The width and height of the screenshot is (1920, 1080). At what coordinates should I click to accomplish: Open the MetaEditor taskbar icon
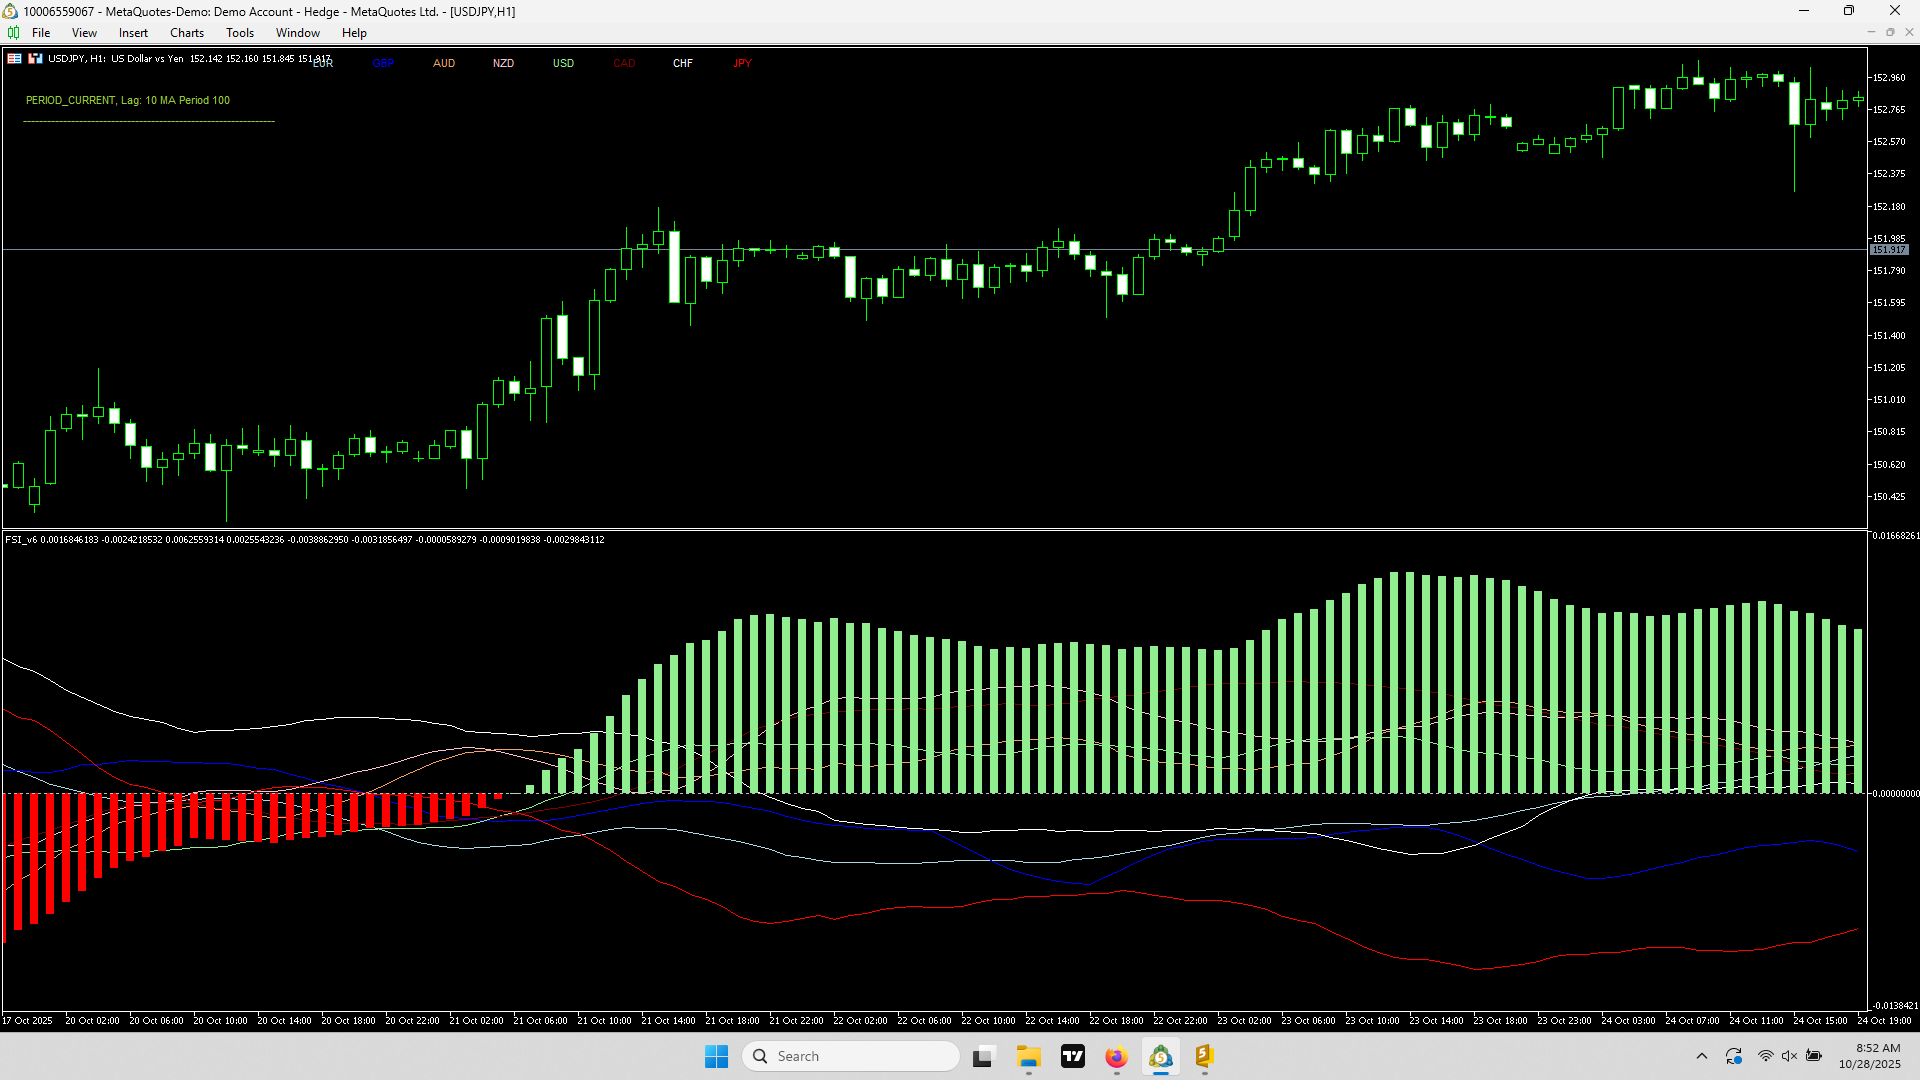click(x=1204, y=1056)
